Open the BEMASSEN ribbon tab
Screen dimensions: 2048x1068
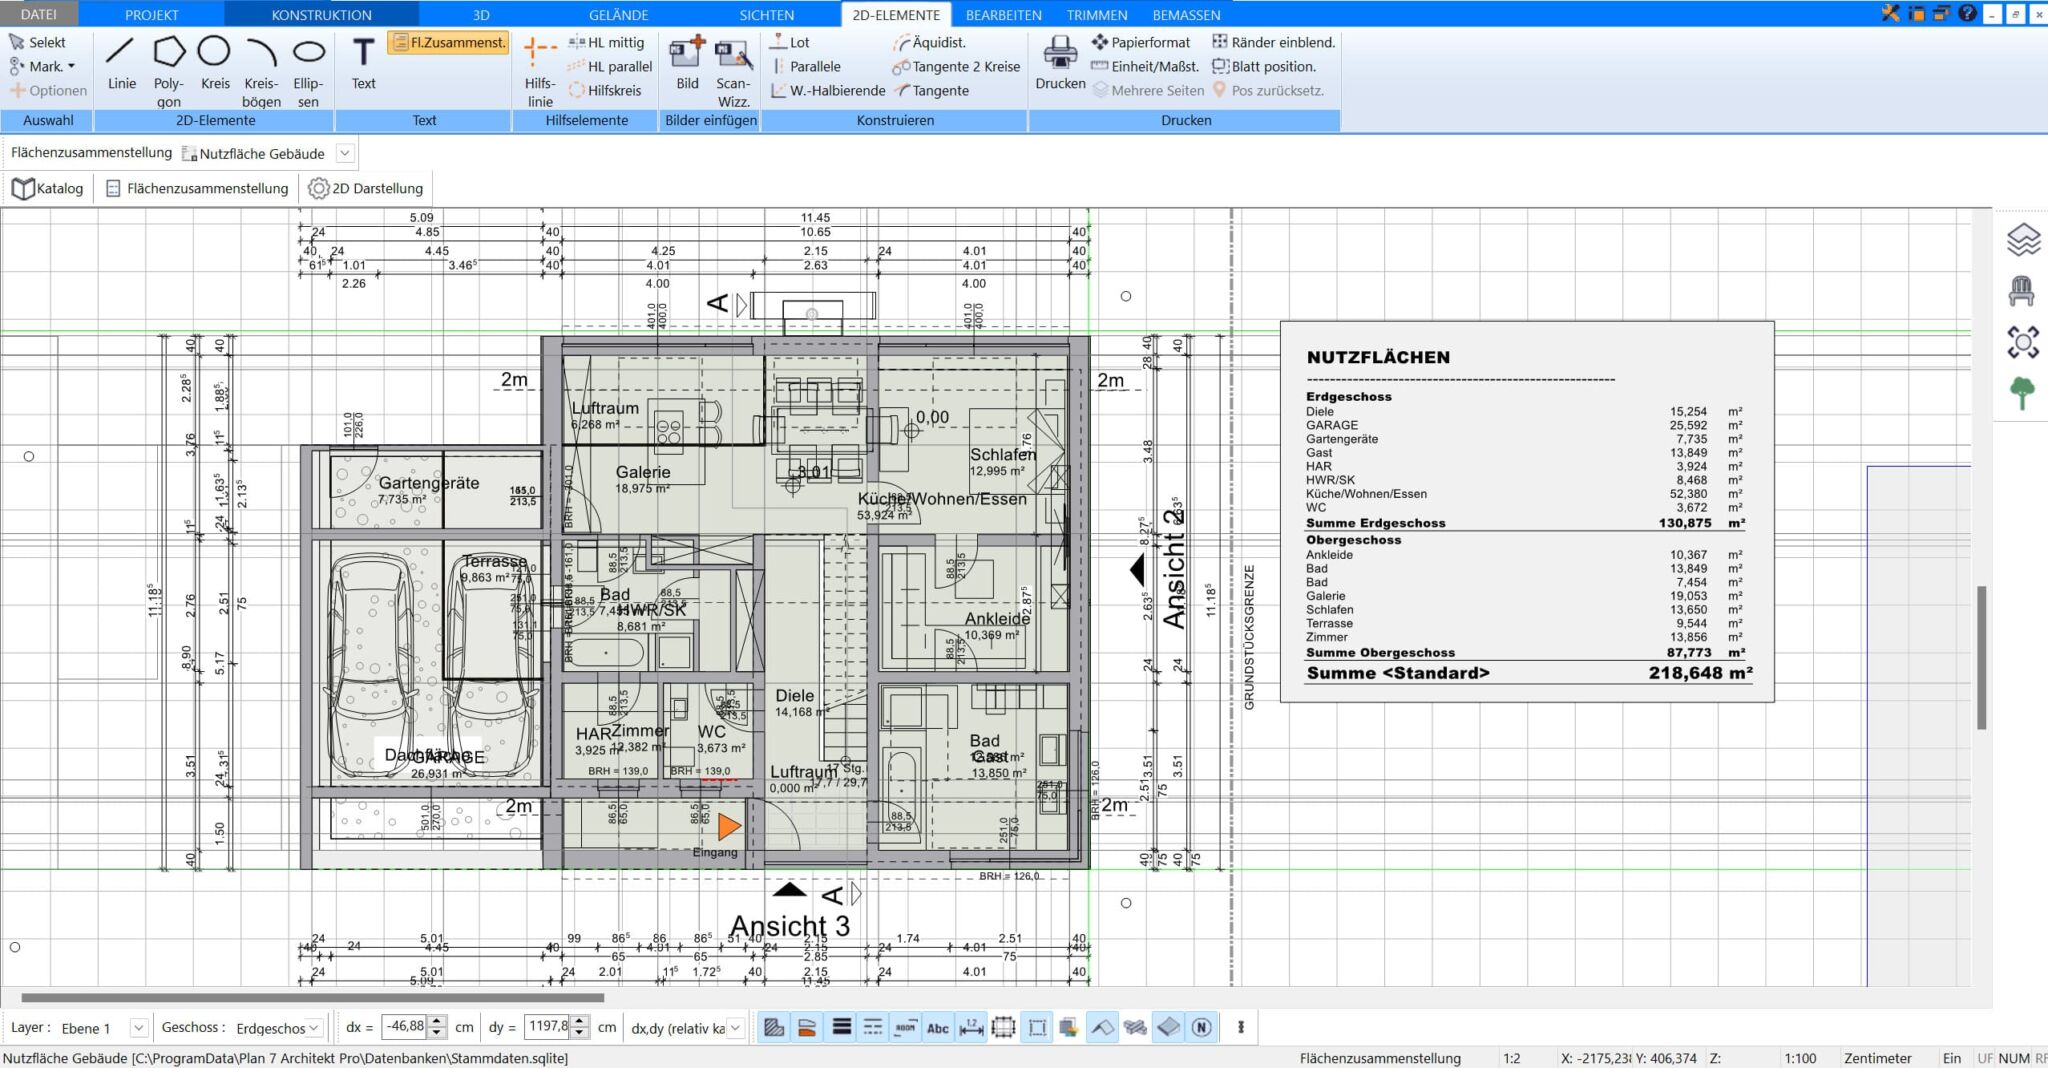[1186, 15]
